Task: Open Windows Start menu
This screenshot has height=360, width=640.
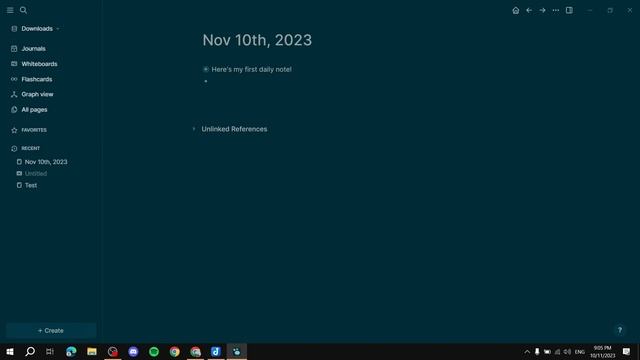Action: 10,351
